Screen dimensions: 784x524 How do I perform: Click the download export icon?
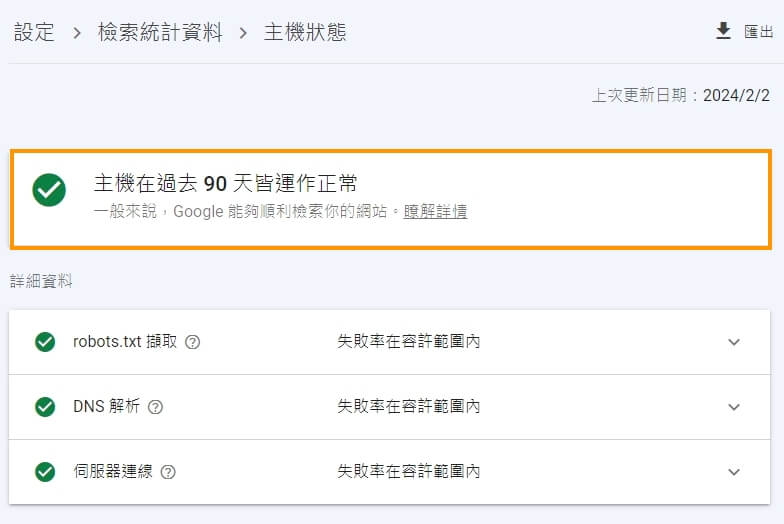(x=723, y=31)
